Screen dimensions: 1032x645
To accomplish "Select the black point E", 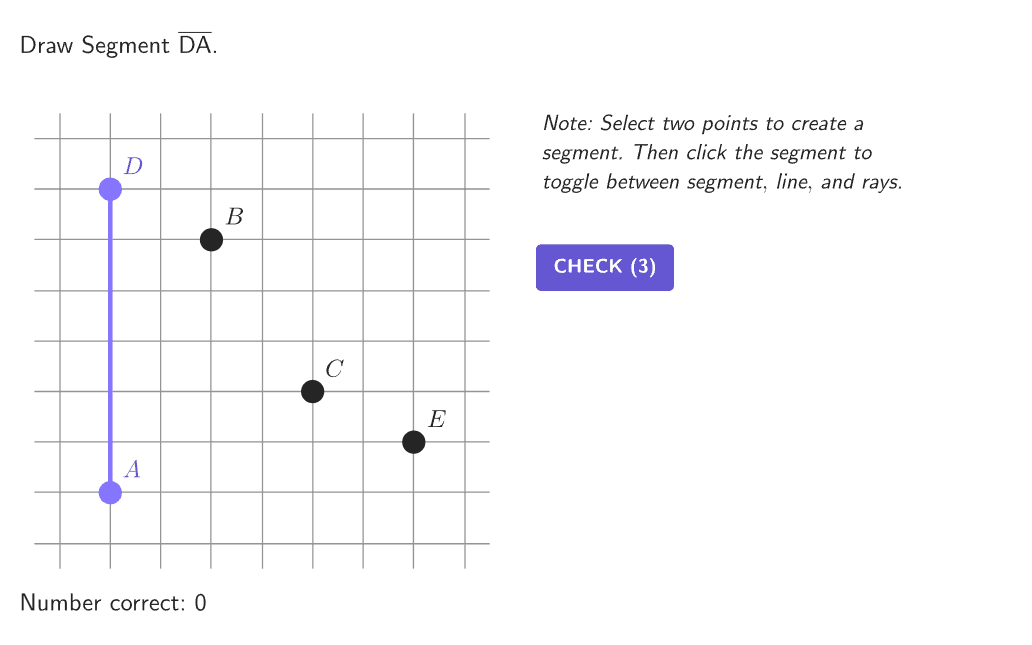I will click(413, 442).
